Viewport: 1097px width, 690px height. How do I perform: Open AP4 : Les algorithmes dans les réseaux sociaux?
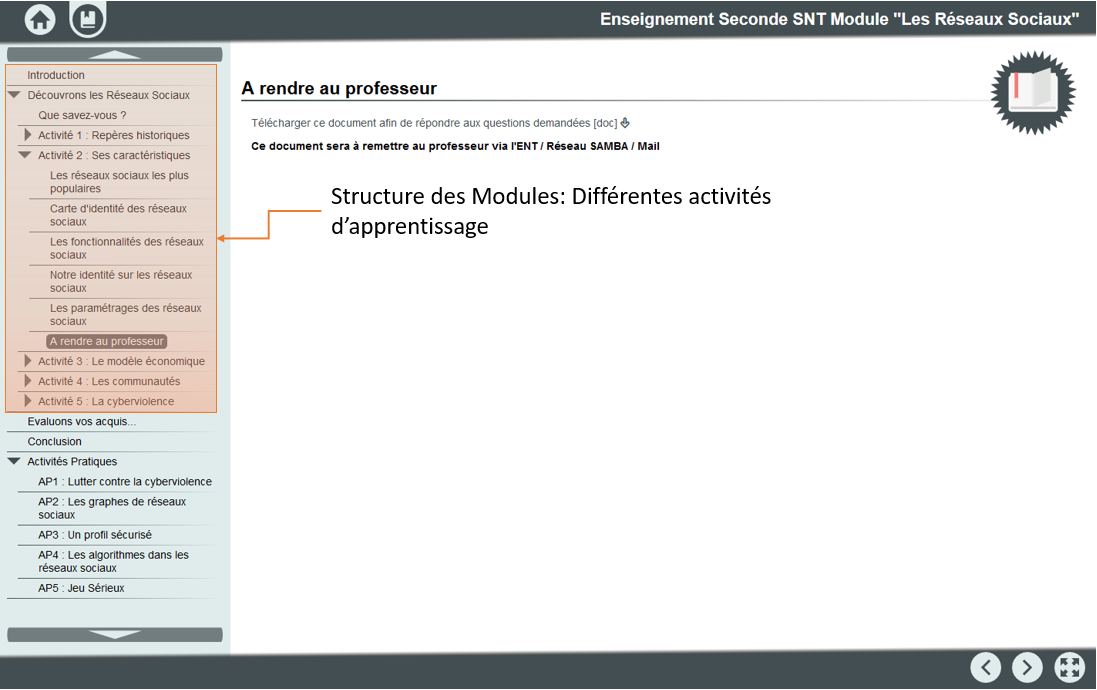pos(113,561)
